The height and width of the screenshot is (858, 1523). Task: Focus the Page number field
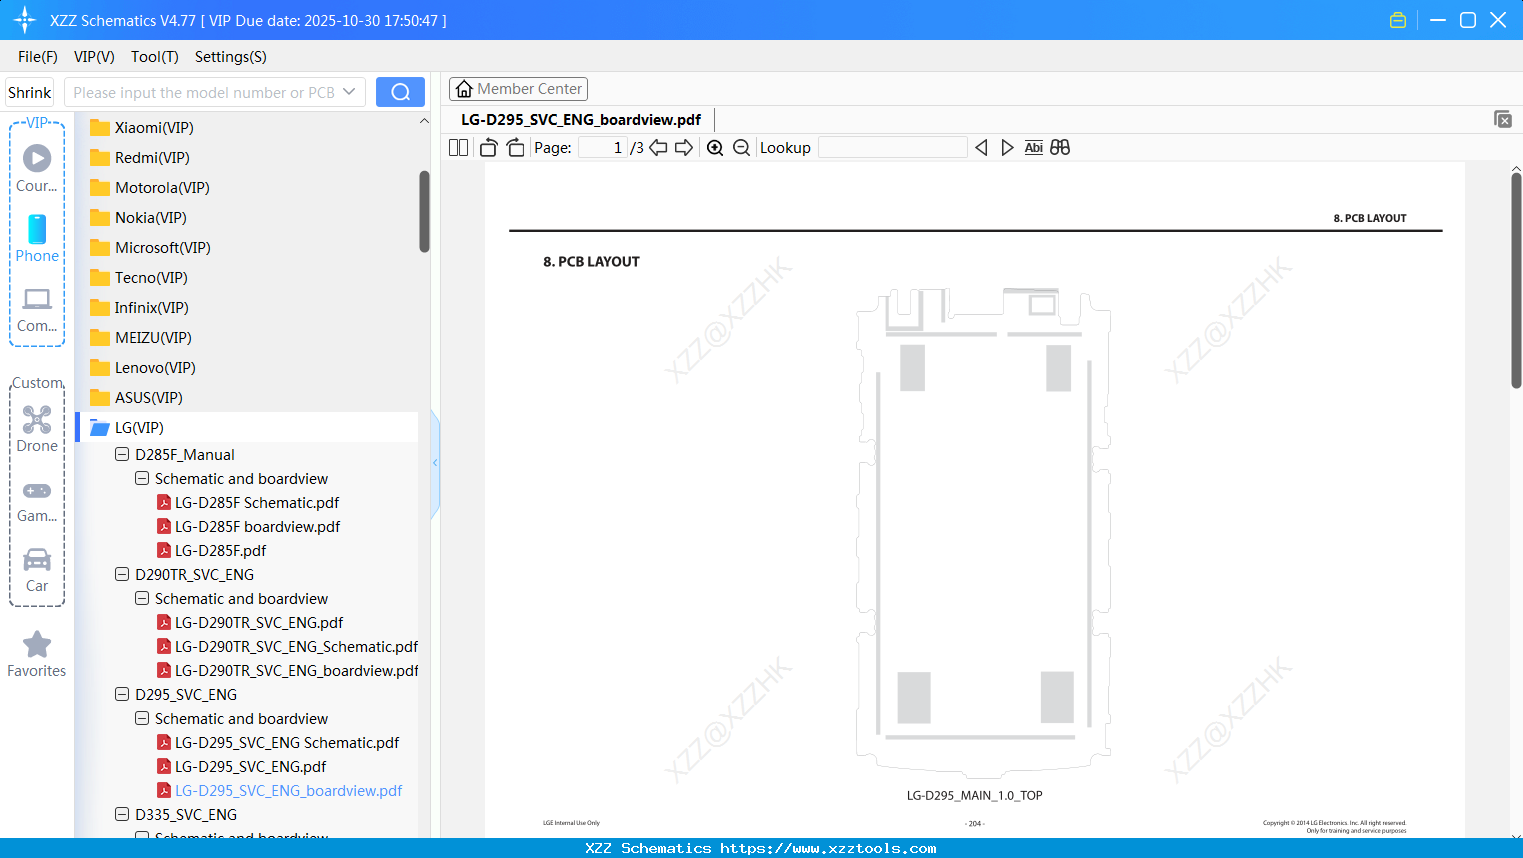[603, 148]
